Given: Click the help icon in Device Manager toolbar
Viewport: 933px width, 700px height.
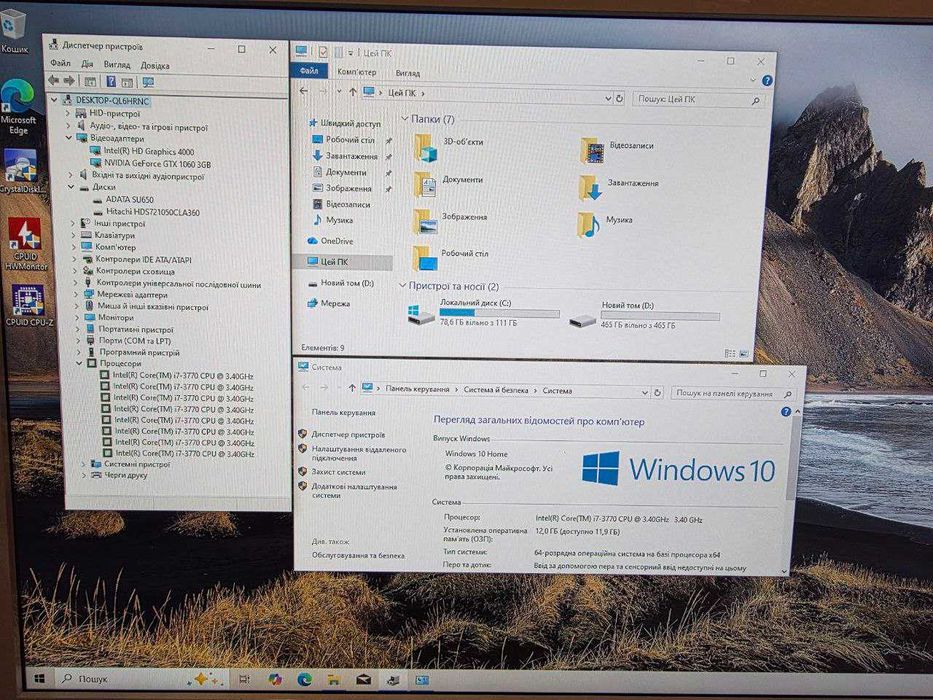Looking at the screenshot, I should click(x=111, y=81).
